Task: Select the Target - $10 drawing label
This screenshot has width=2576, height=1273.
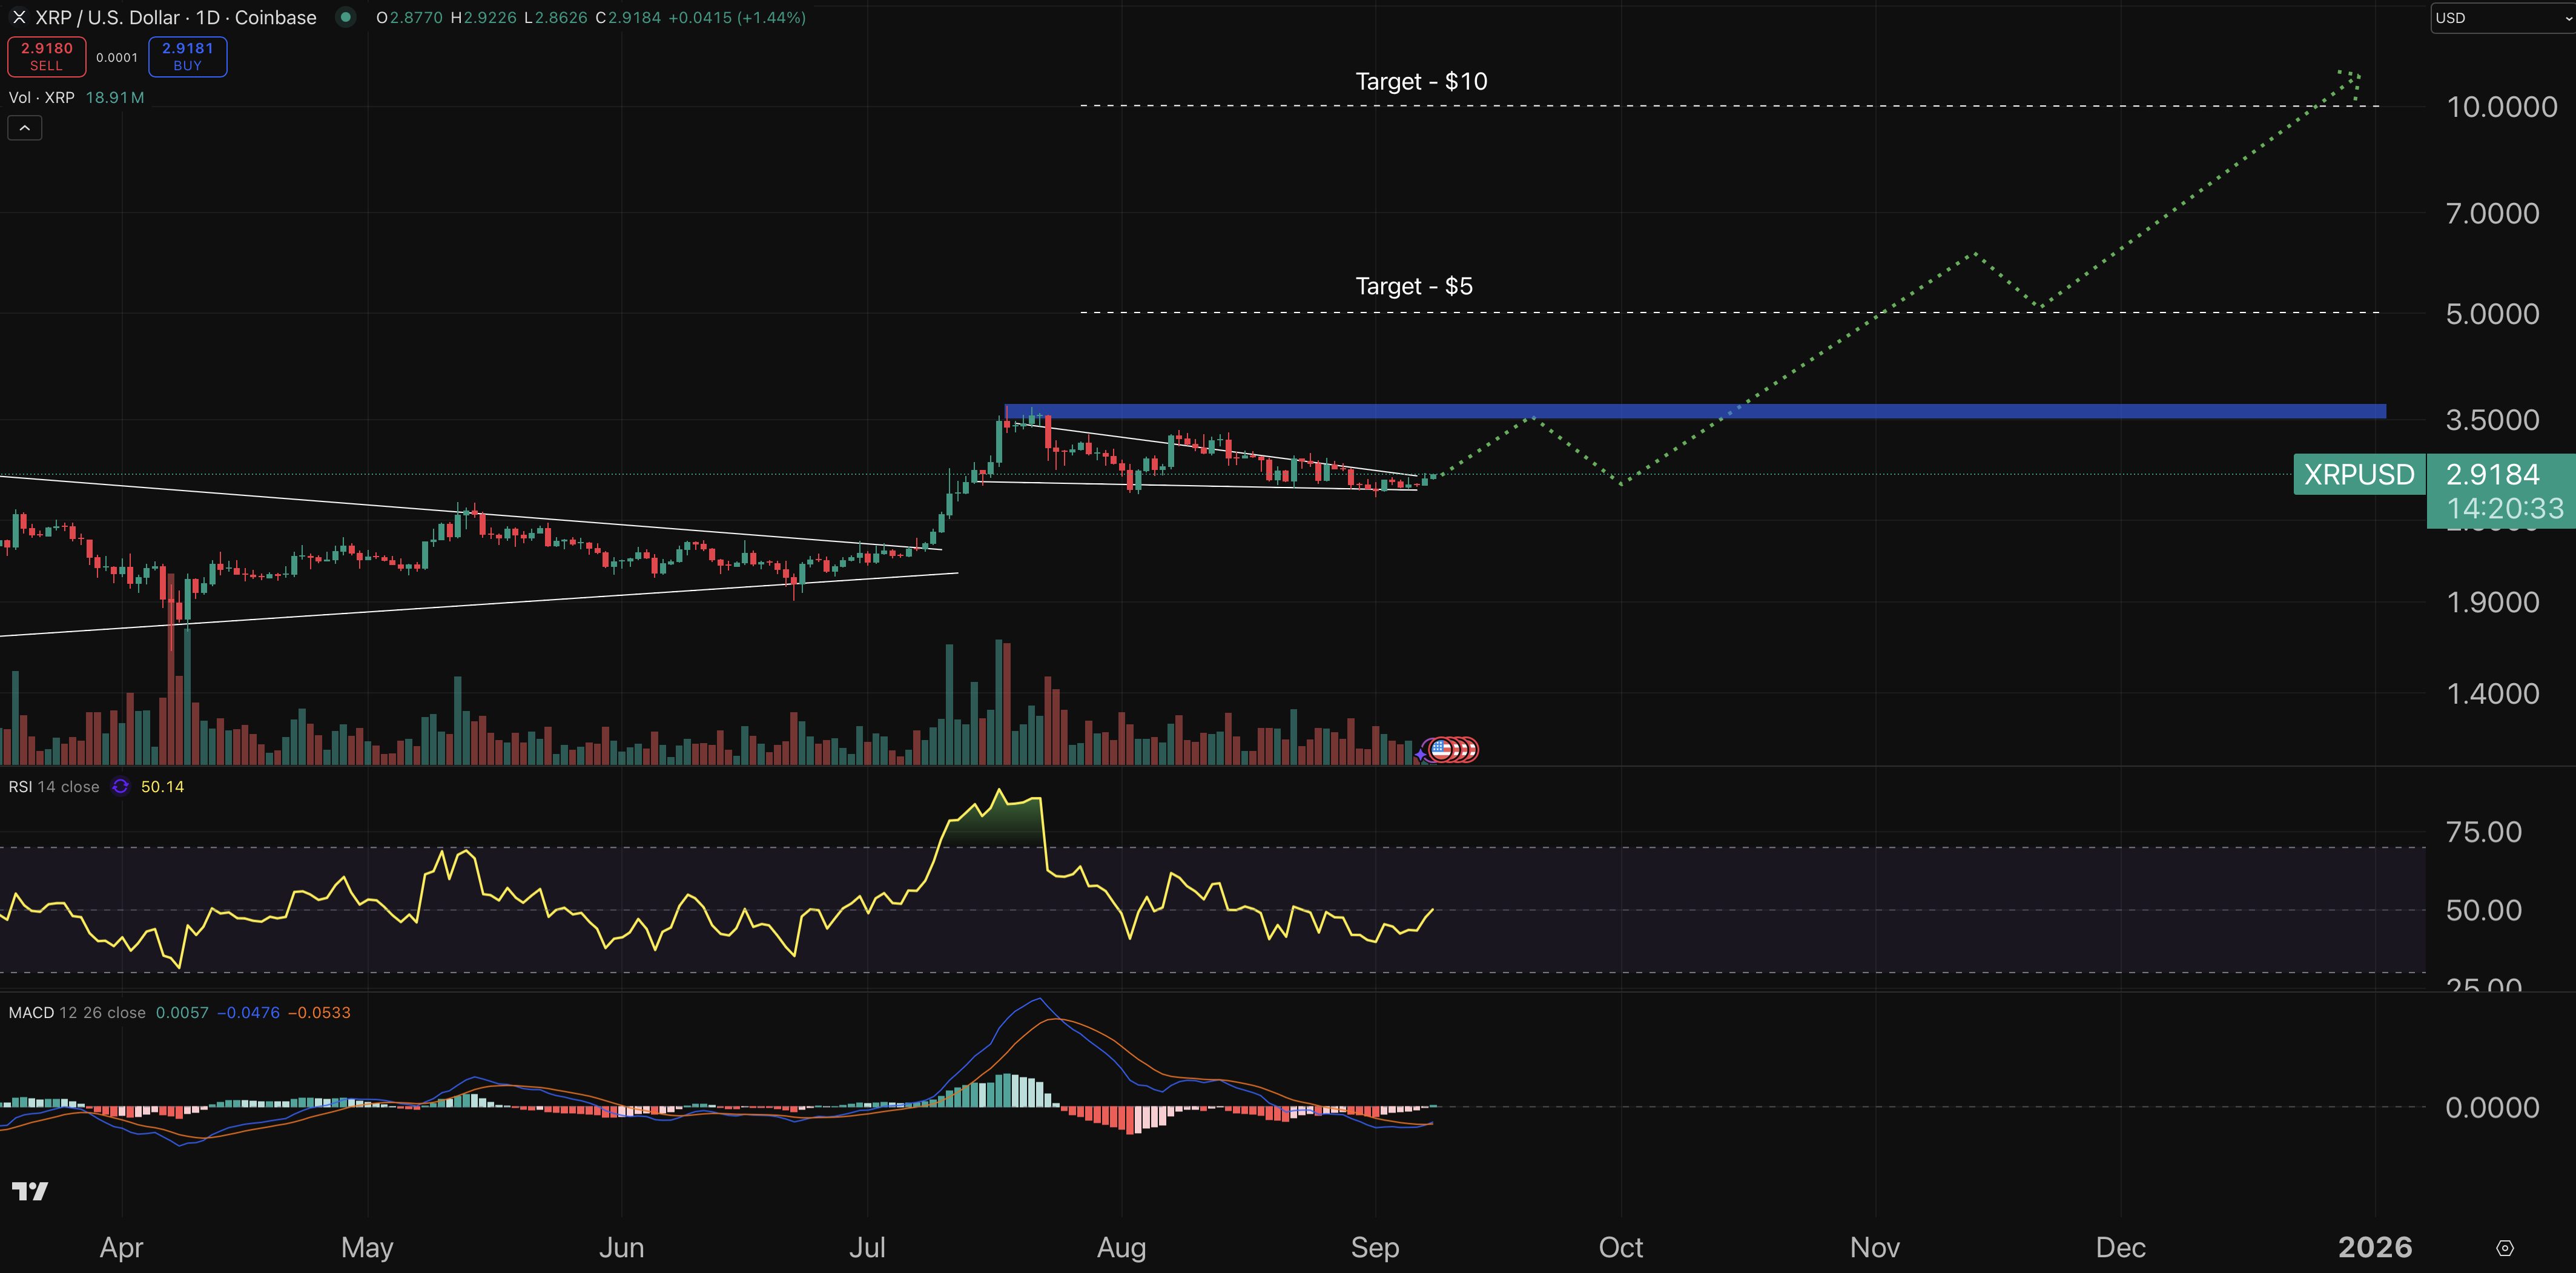Action: pos(1420,81)
